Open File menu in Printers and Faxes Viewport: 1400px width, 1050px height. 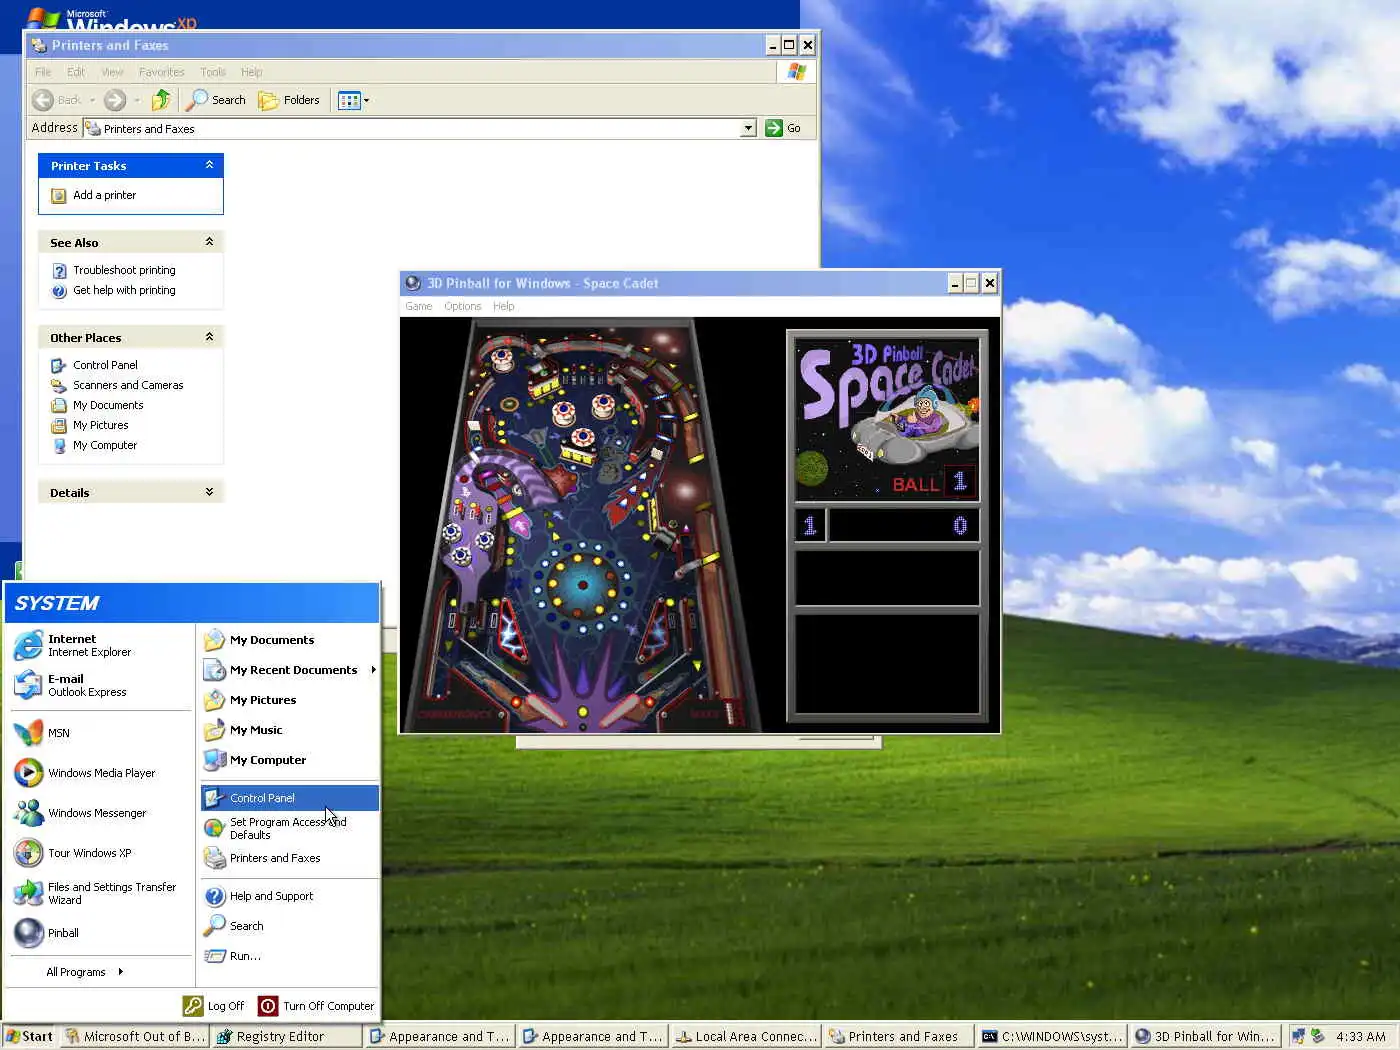click(x=43, y=72)
